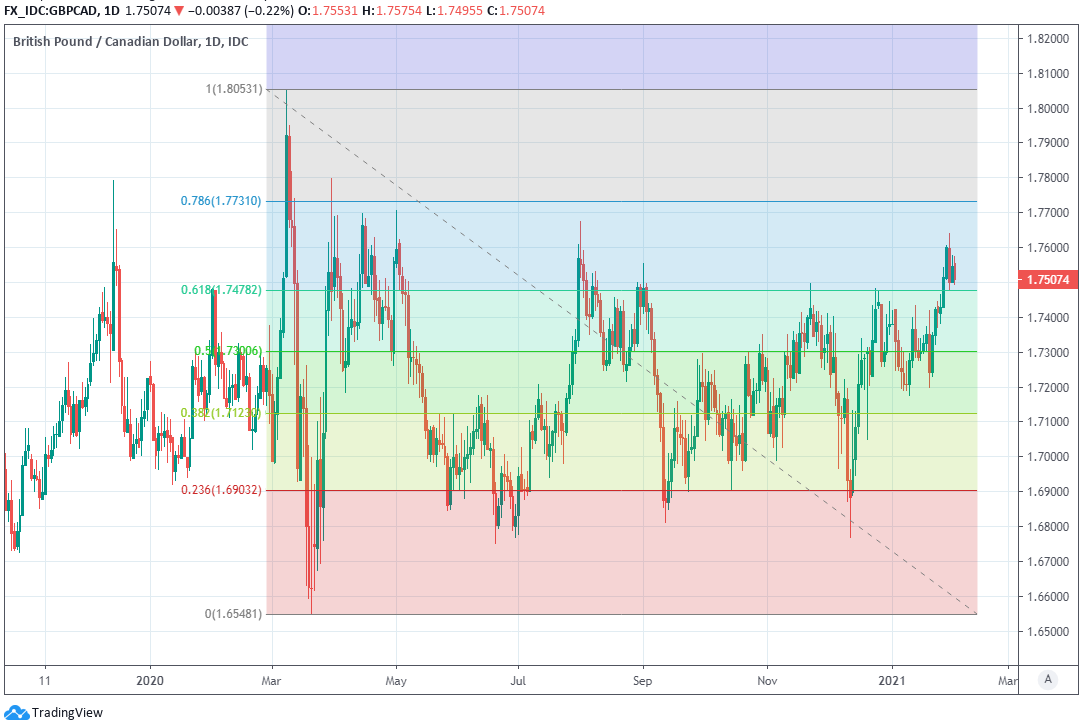Screen dimensions: 1079x724
Task: Click the Sep label on time axis
Action: pos(643,679)
